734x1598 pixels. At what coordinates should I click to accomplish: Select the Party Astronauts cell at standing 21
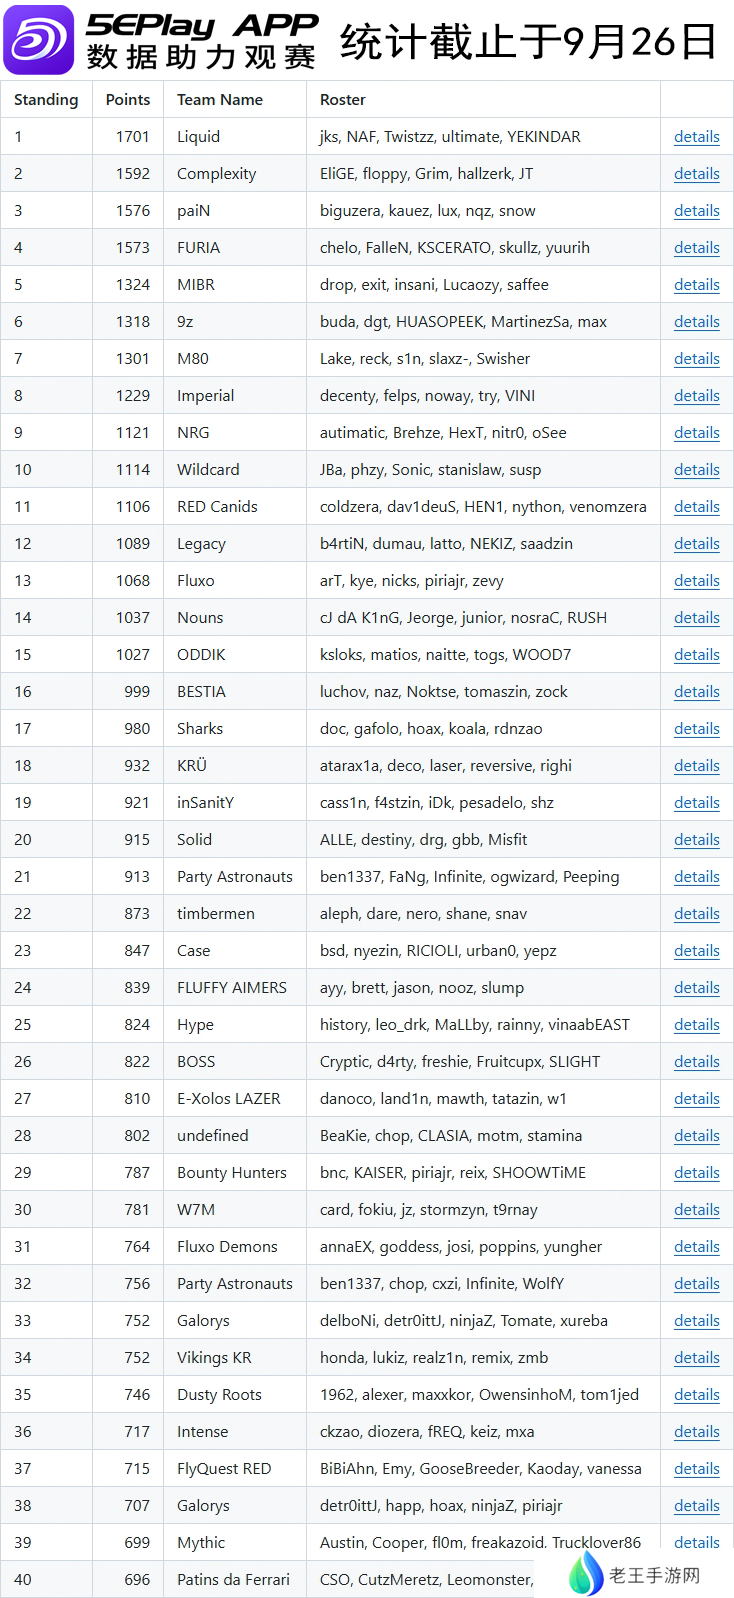click(235, 877)
